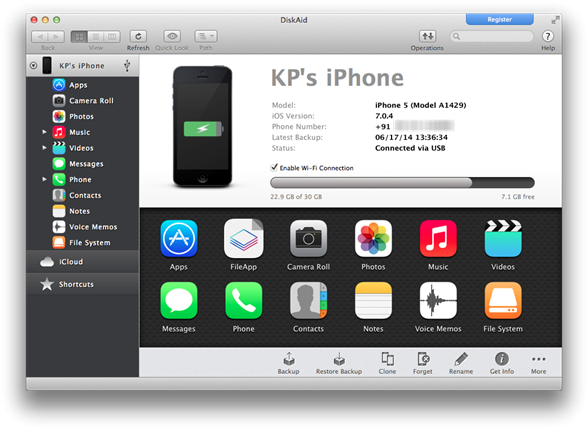Open the File System icon in main grid
Viewport: 587px width, 428px height.
[503, 301]
